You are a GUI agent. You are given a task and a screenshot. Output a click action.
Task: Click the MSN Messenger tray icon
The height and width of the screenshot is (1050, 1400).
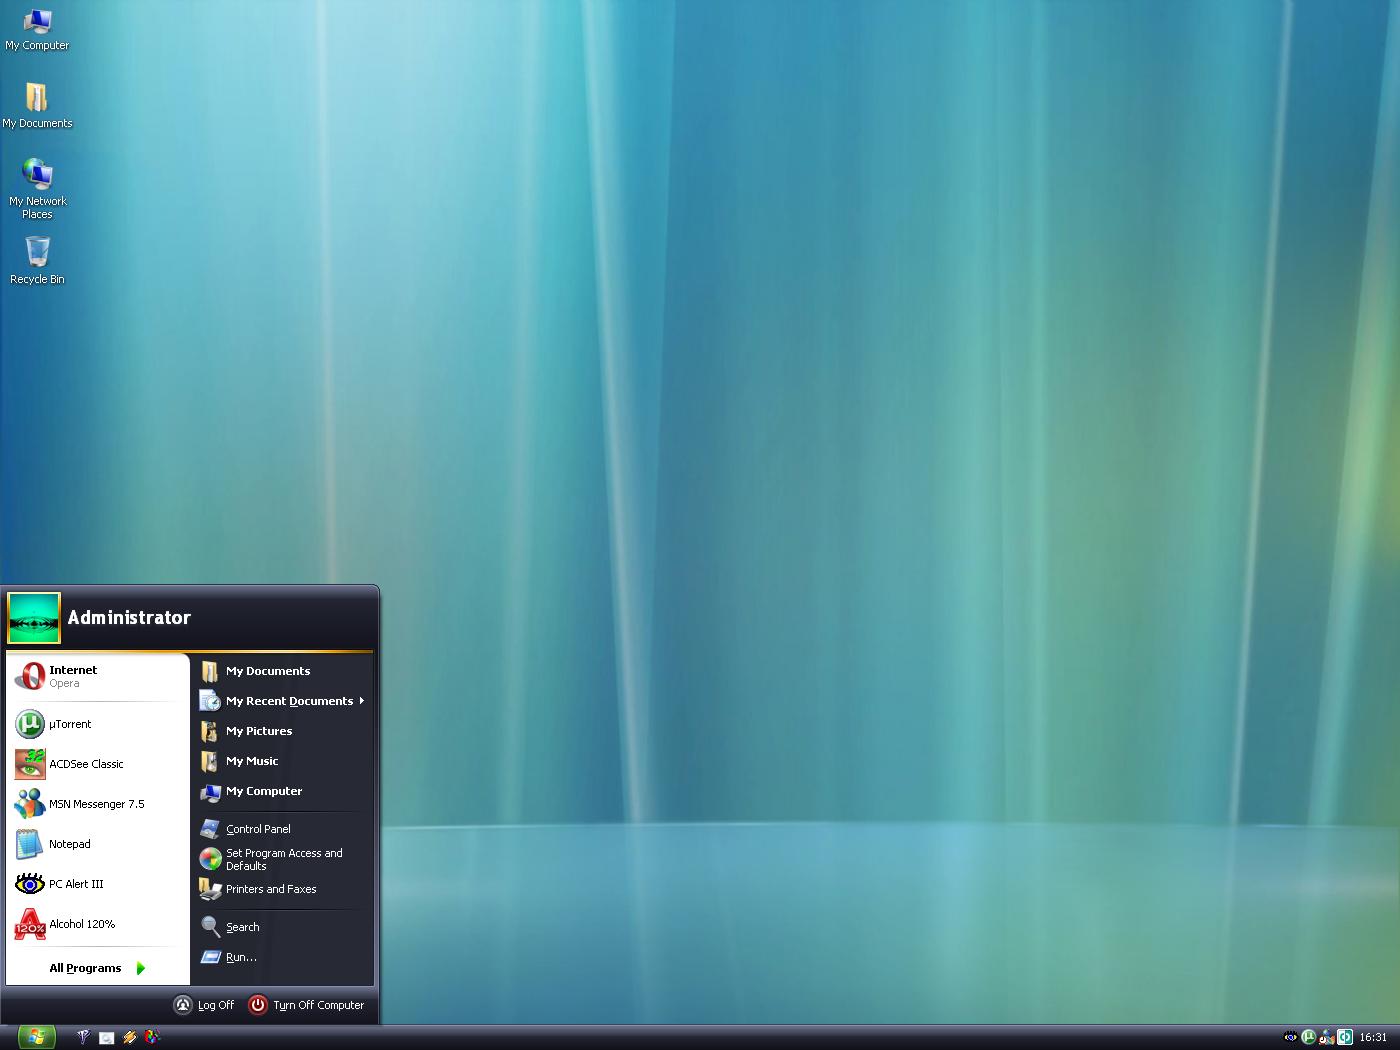(1326, 1037)
